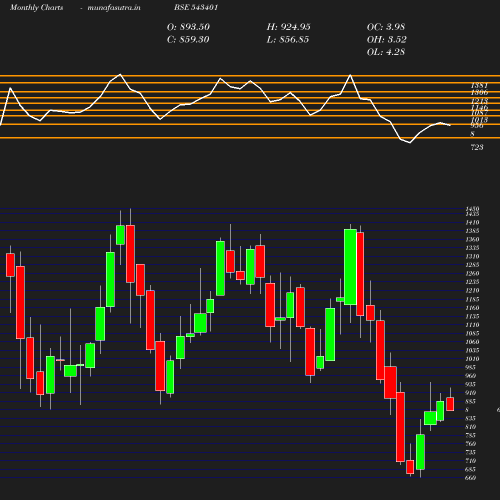Viewport: 500px width, 500px height.
Task: Click the tallest green candlestick peaking near 1385
Action: 350,267
